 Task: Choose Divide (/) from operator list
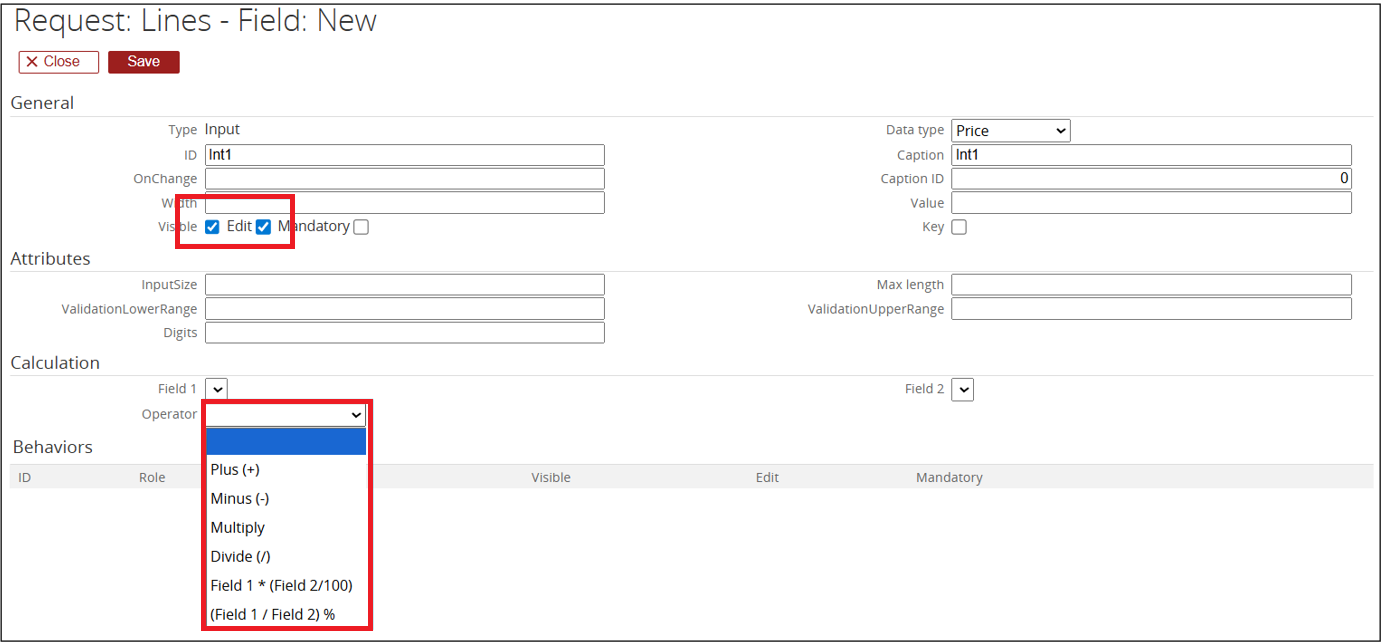[x=240, y=557]
